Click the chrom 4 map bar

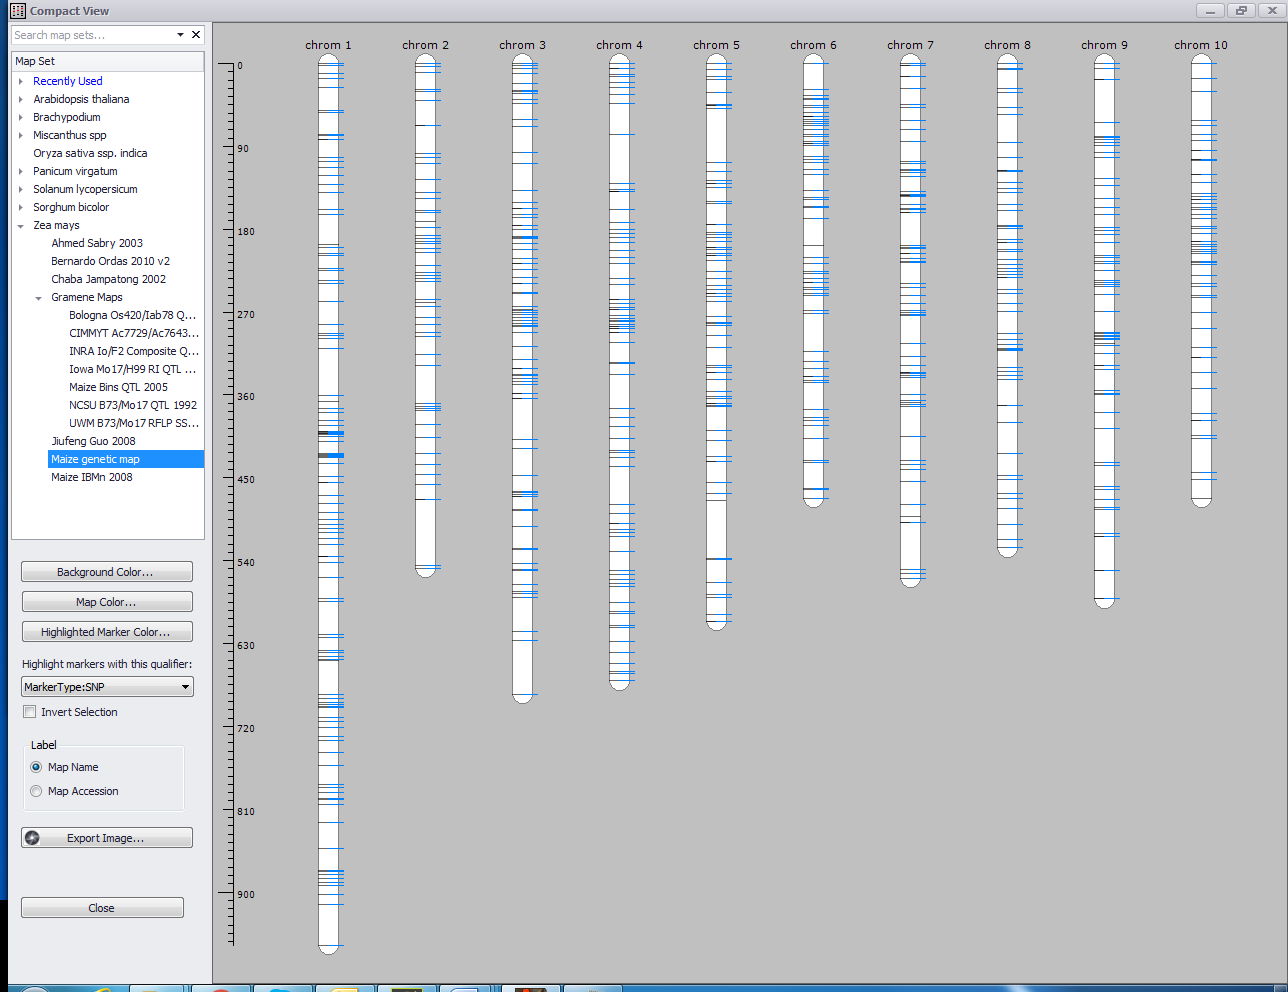coord(619,372)
